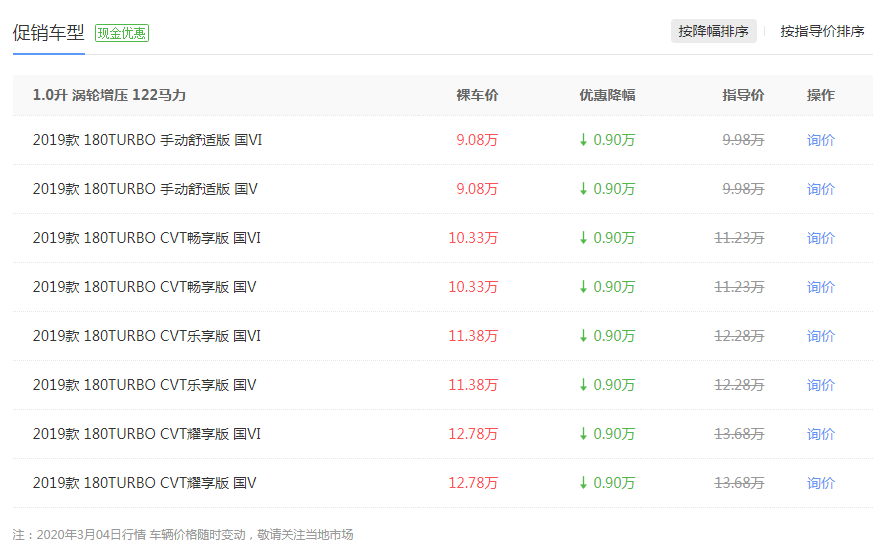Click 12.78万 price of CVT耀享版 国VI
The height and width of the screenshot is (556, 881).
coord(473,434)
